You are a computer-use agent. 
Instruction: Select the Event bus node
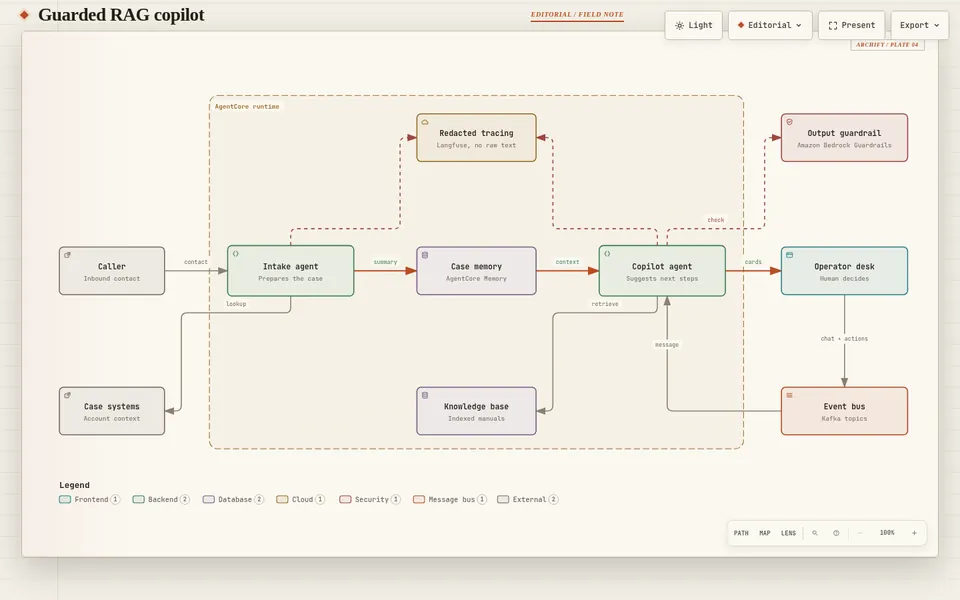[844, 411]
